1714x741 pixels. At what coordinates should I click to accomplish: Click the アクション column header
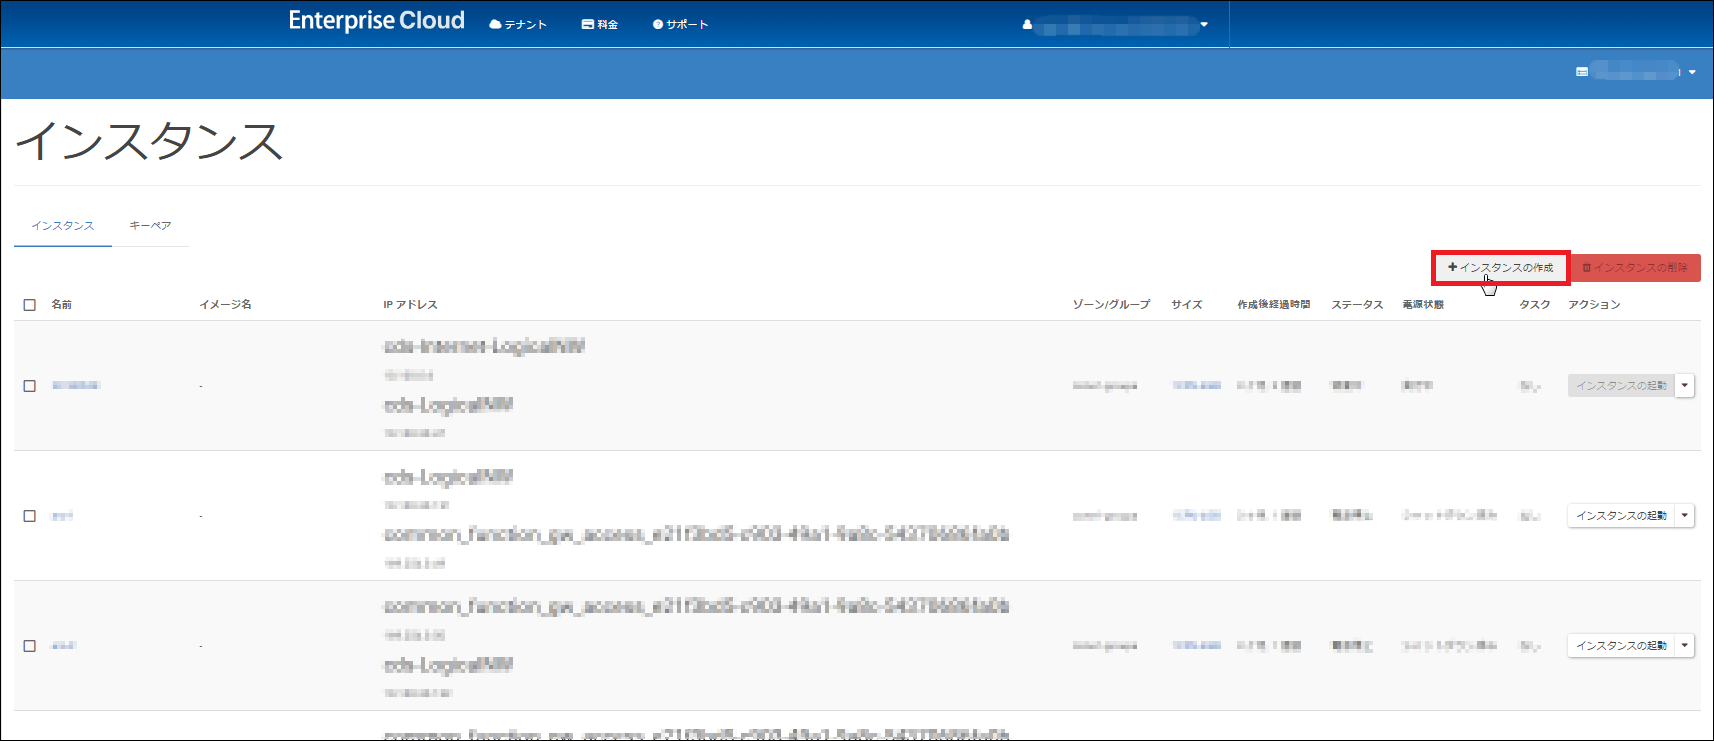point(1595,305)
